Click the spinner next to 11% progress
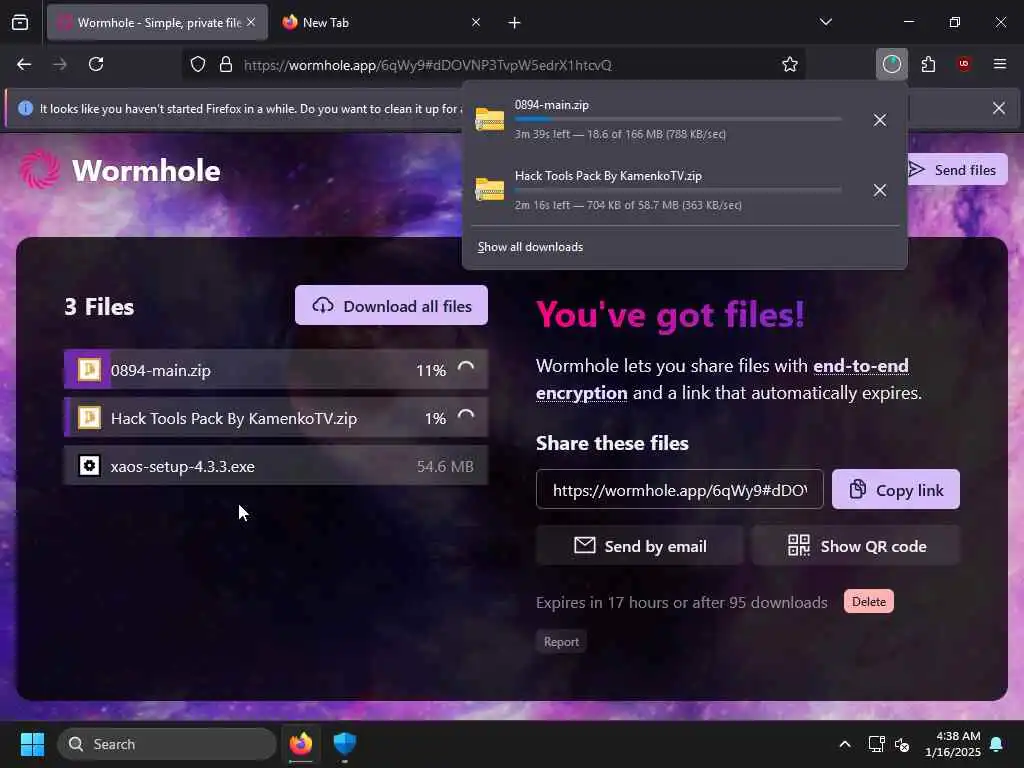The image size is (1024, 768). [x=466, y=369]
